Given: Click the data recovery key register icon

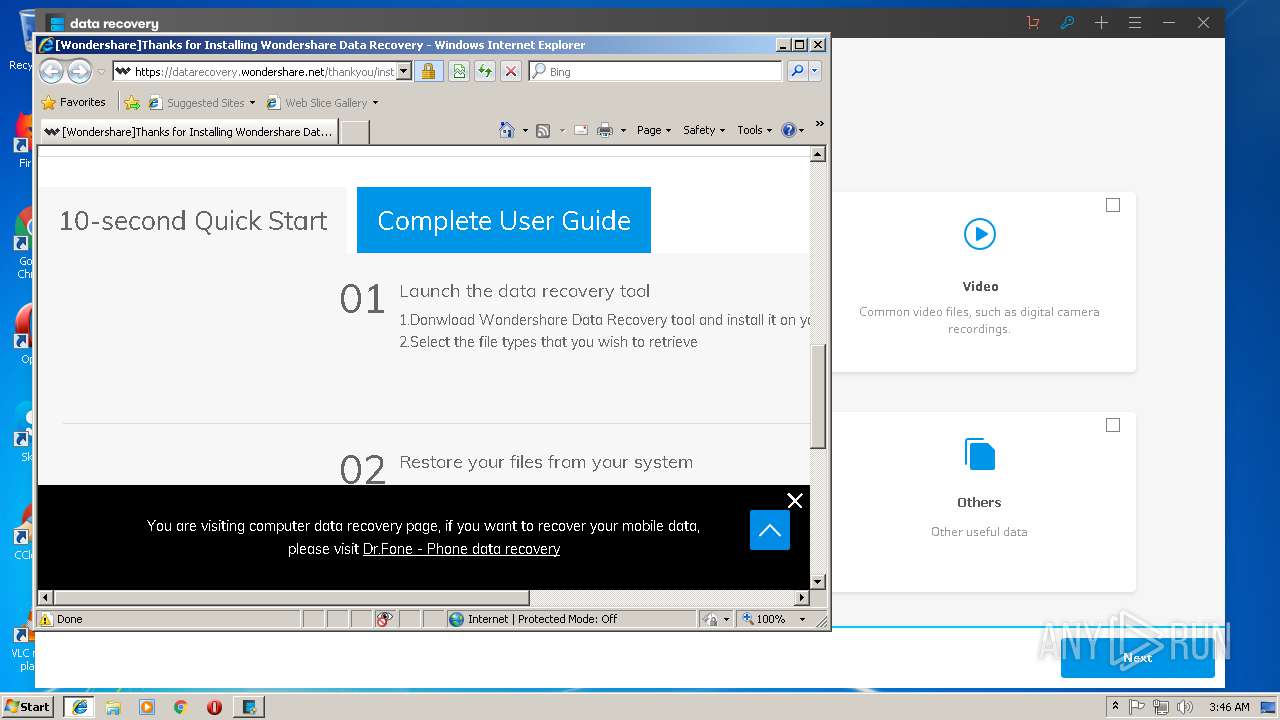Looking at the screenshot, I should click(1067, 22).
